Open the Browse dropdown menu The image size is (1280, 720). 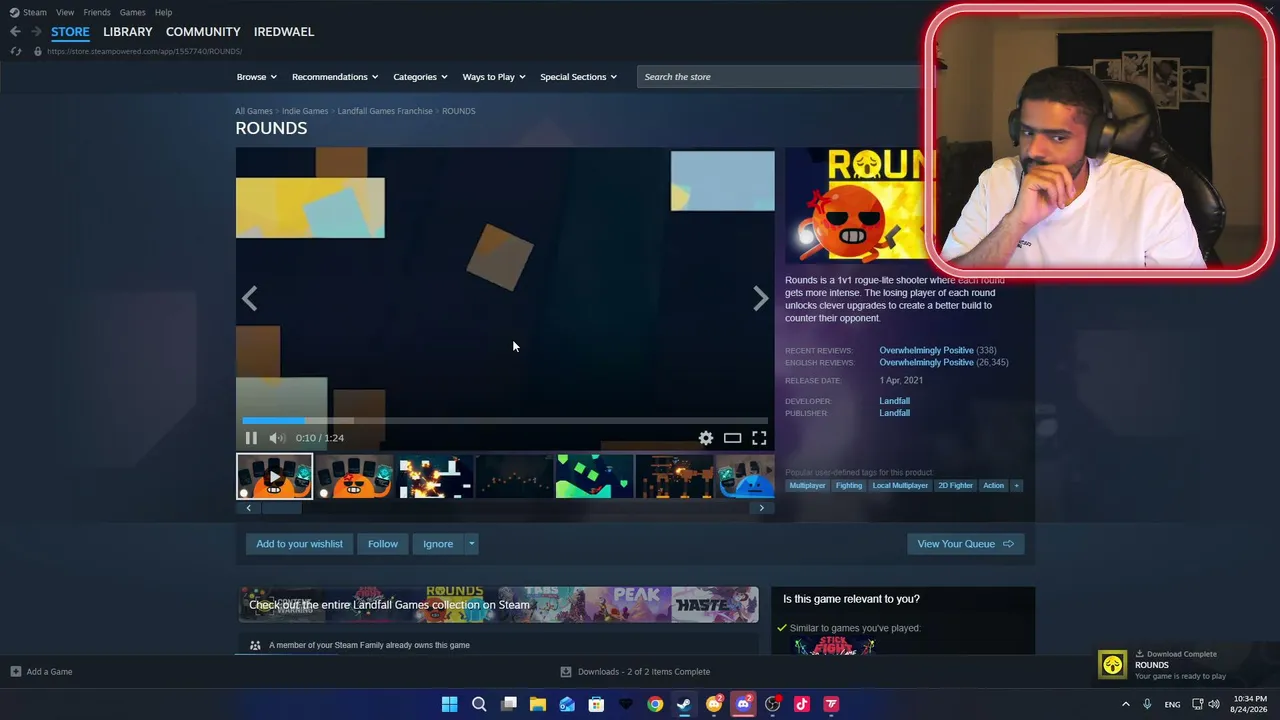(x=257, y=77)
